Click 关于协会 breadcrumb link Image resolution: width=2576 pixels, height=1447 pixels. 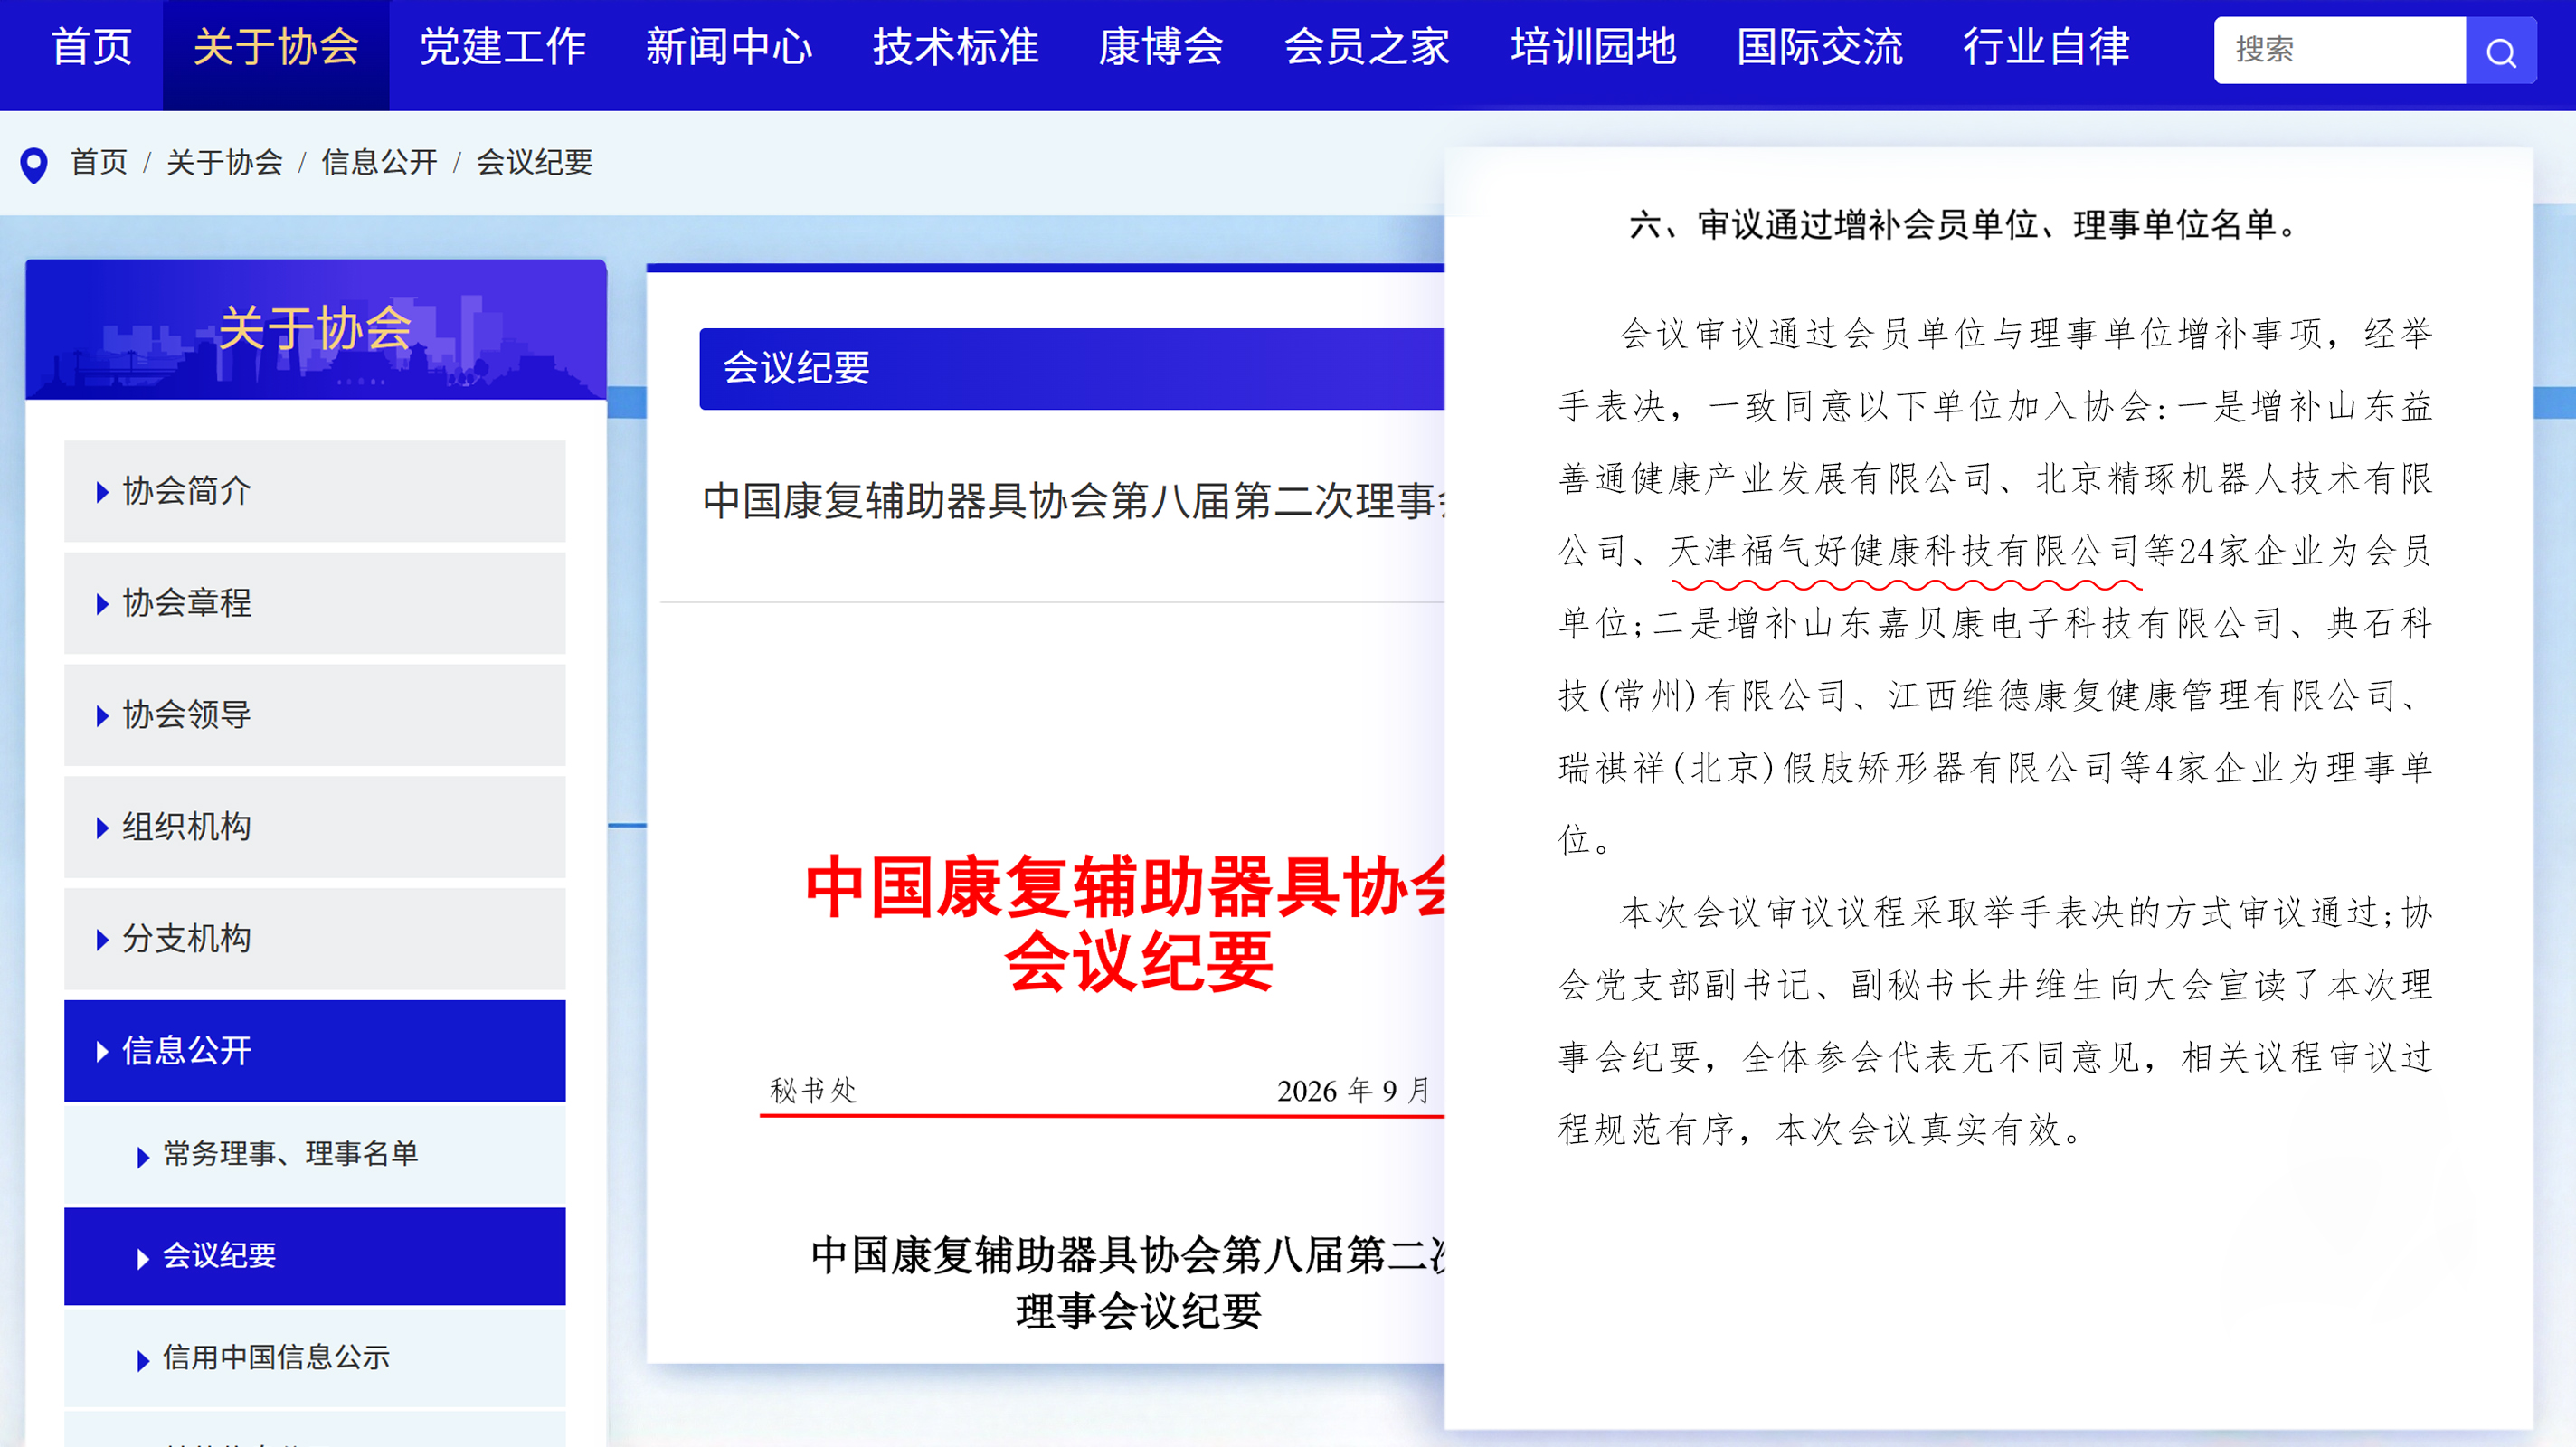pyautogui.click(x=224, y=162)
